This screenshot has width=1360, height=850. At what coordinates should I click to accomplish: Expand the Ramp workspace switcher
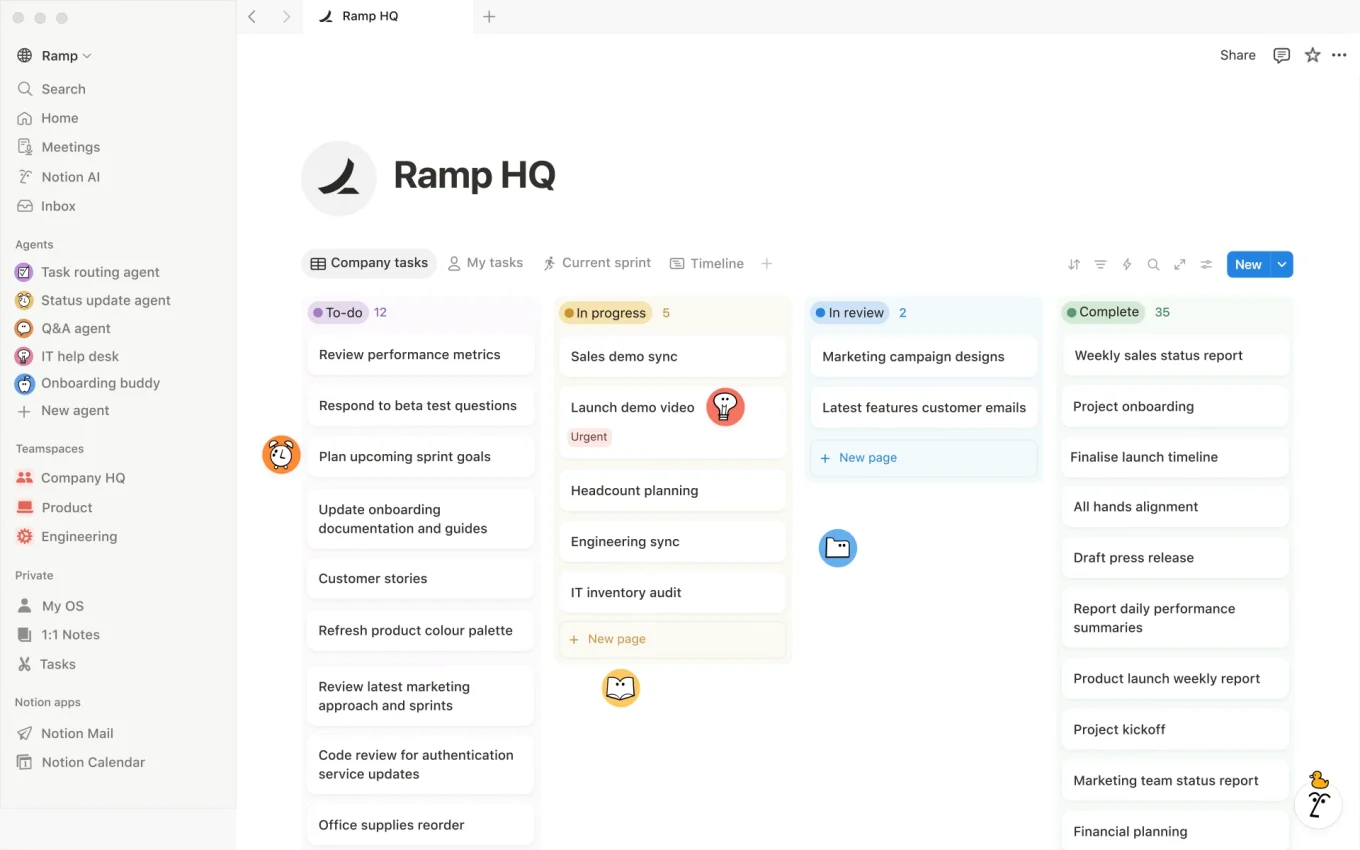(54, 56)
